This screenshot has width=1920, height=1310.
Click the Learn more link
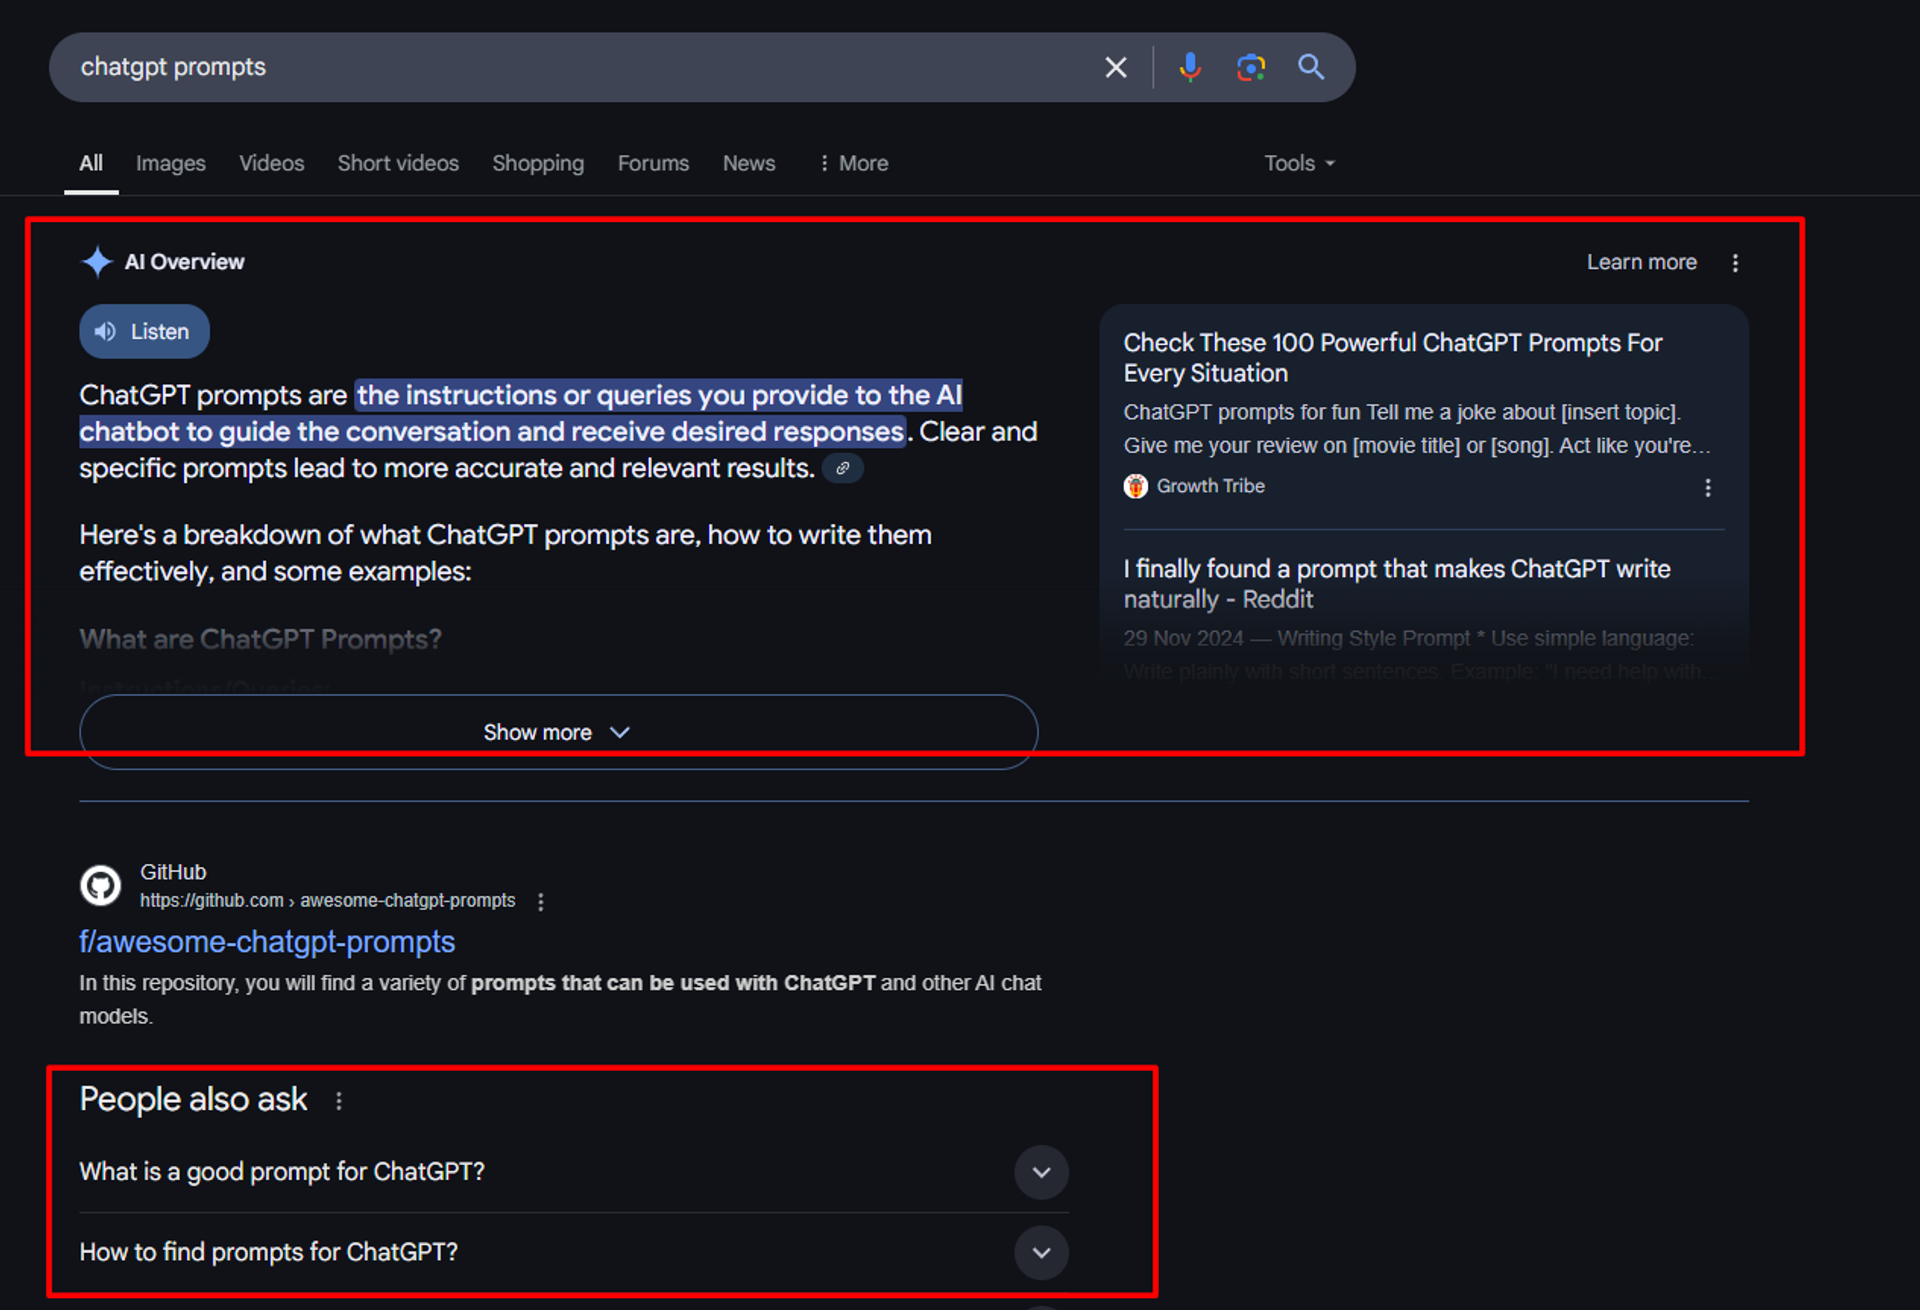pyautogui.click(x=1641, y=262)
